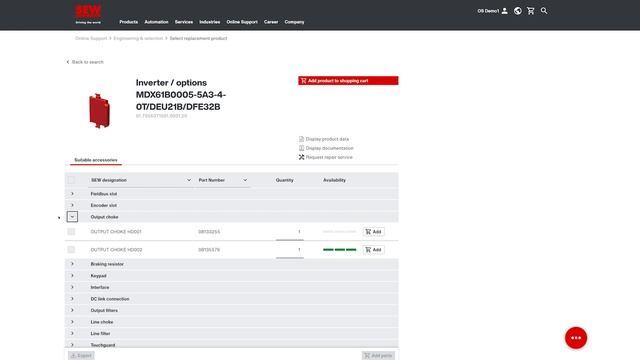Open the shopping cart icon in header
The image size is (640, 360).
[x=531, y=11]
